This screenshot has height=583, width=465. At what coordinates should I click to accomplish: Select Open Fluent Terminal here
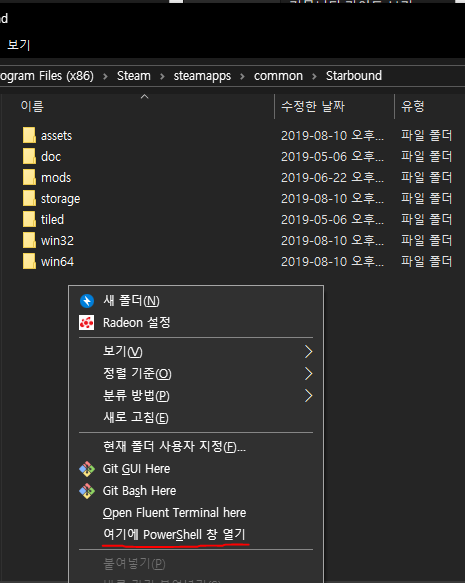(x=174, y=513)
